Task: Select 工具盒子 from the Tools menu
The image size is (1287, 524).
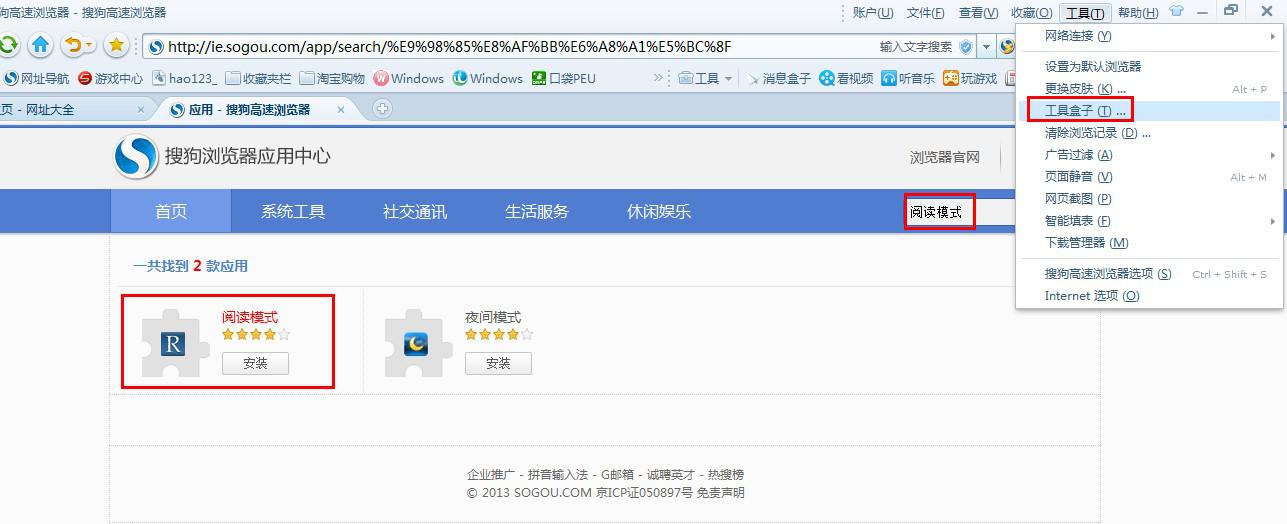Action: (1079, 111)
